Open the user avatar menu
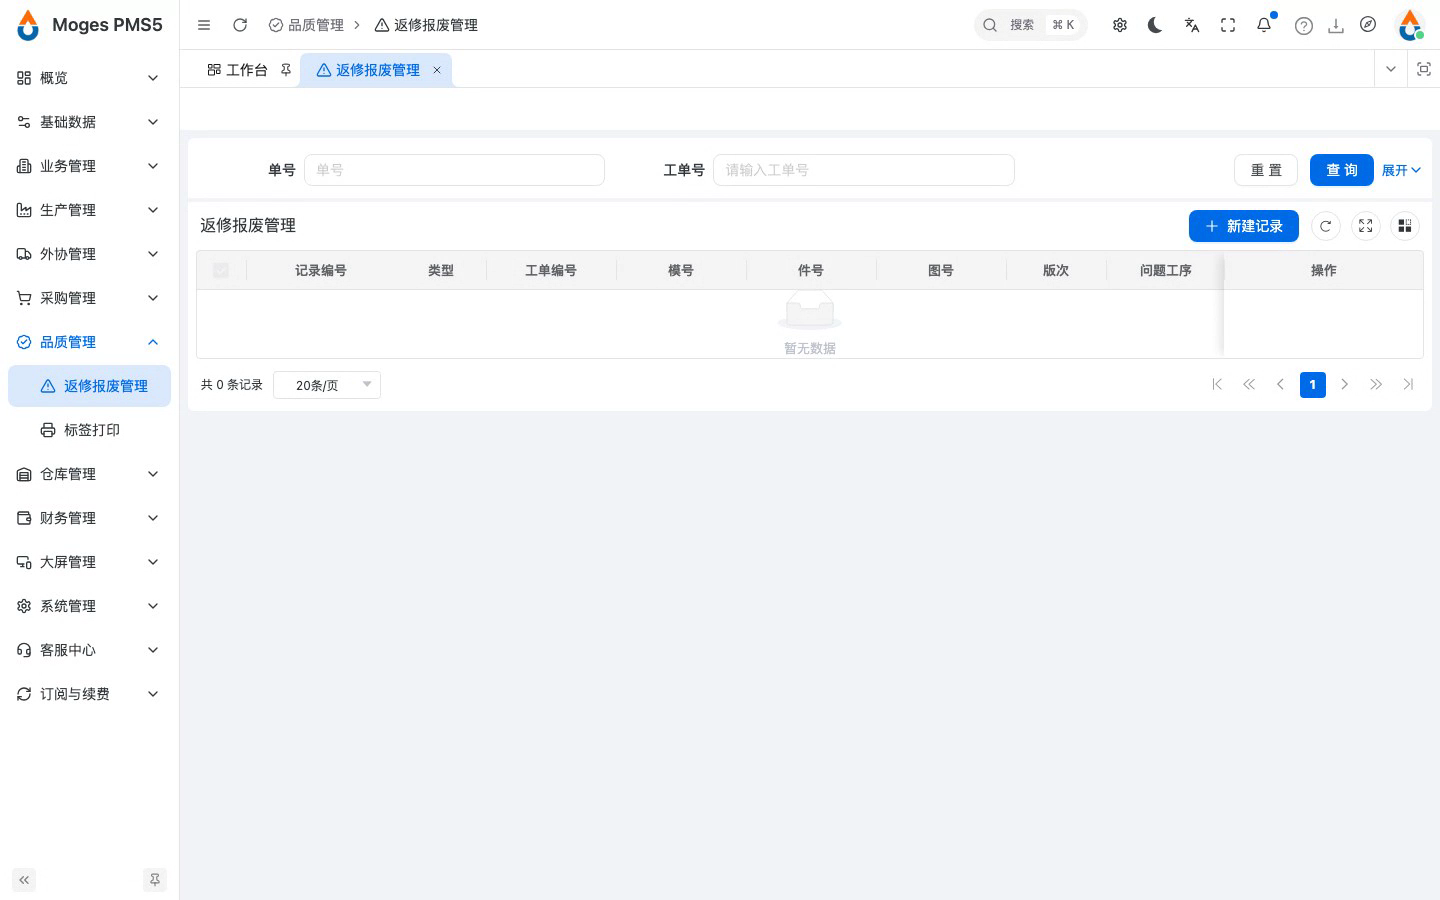1440x900 pixels. pyautogui.click(x=1410, y=25)
